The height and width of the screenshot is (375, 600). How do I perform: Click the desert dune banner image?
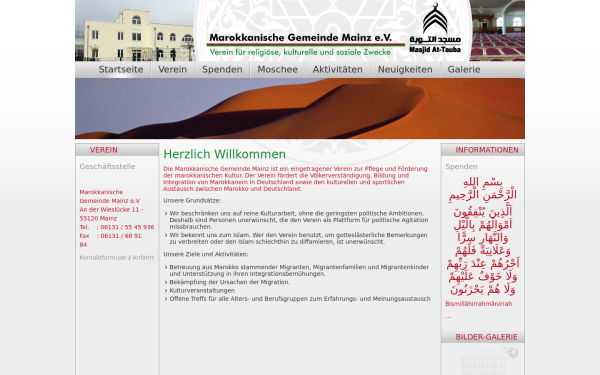click(300, 108)
